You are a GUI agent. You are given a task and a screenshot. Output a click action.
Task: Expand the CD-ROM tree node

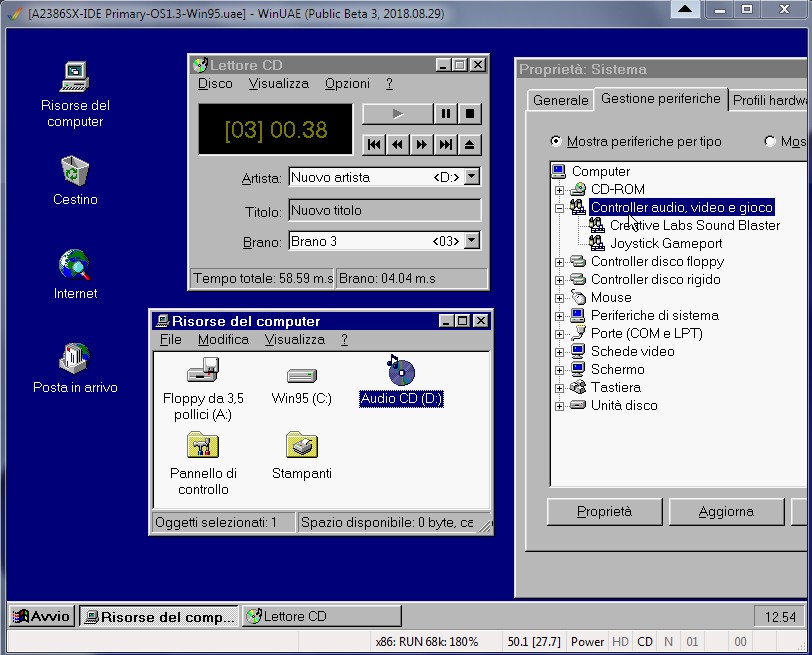coord(560,189)
